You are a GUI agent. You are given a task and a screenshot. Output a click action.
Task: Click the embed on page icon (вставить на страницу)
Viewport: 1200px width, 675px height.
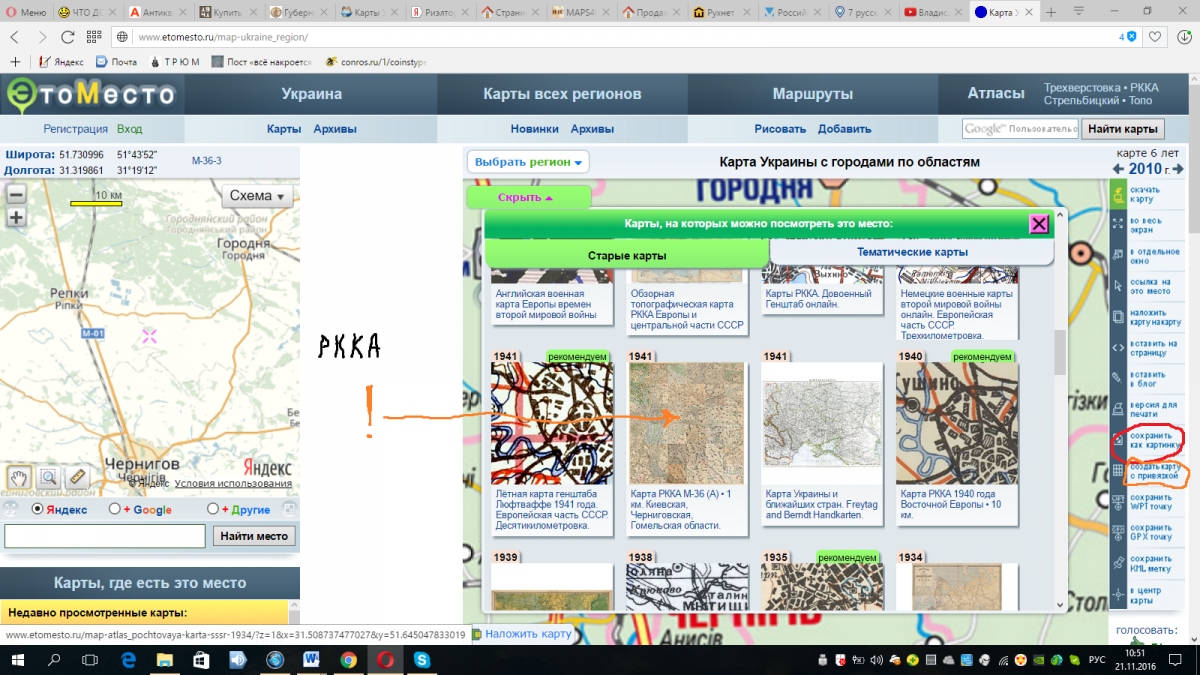[1118, 346]
